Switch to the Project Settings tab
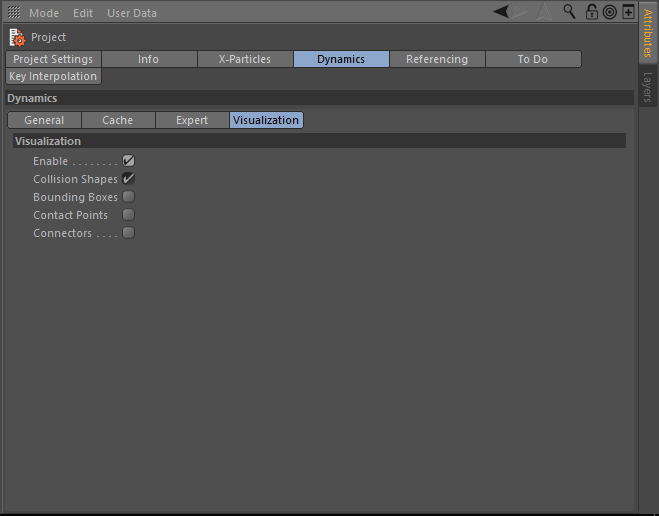This screenshot has width=659, height=516. [53, 59]
